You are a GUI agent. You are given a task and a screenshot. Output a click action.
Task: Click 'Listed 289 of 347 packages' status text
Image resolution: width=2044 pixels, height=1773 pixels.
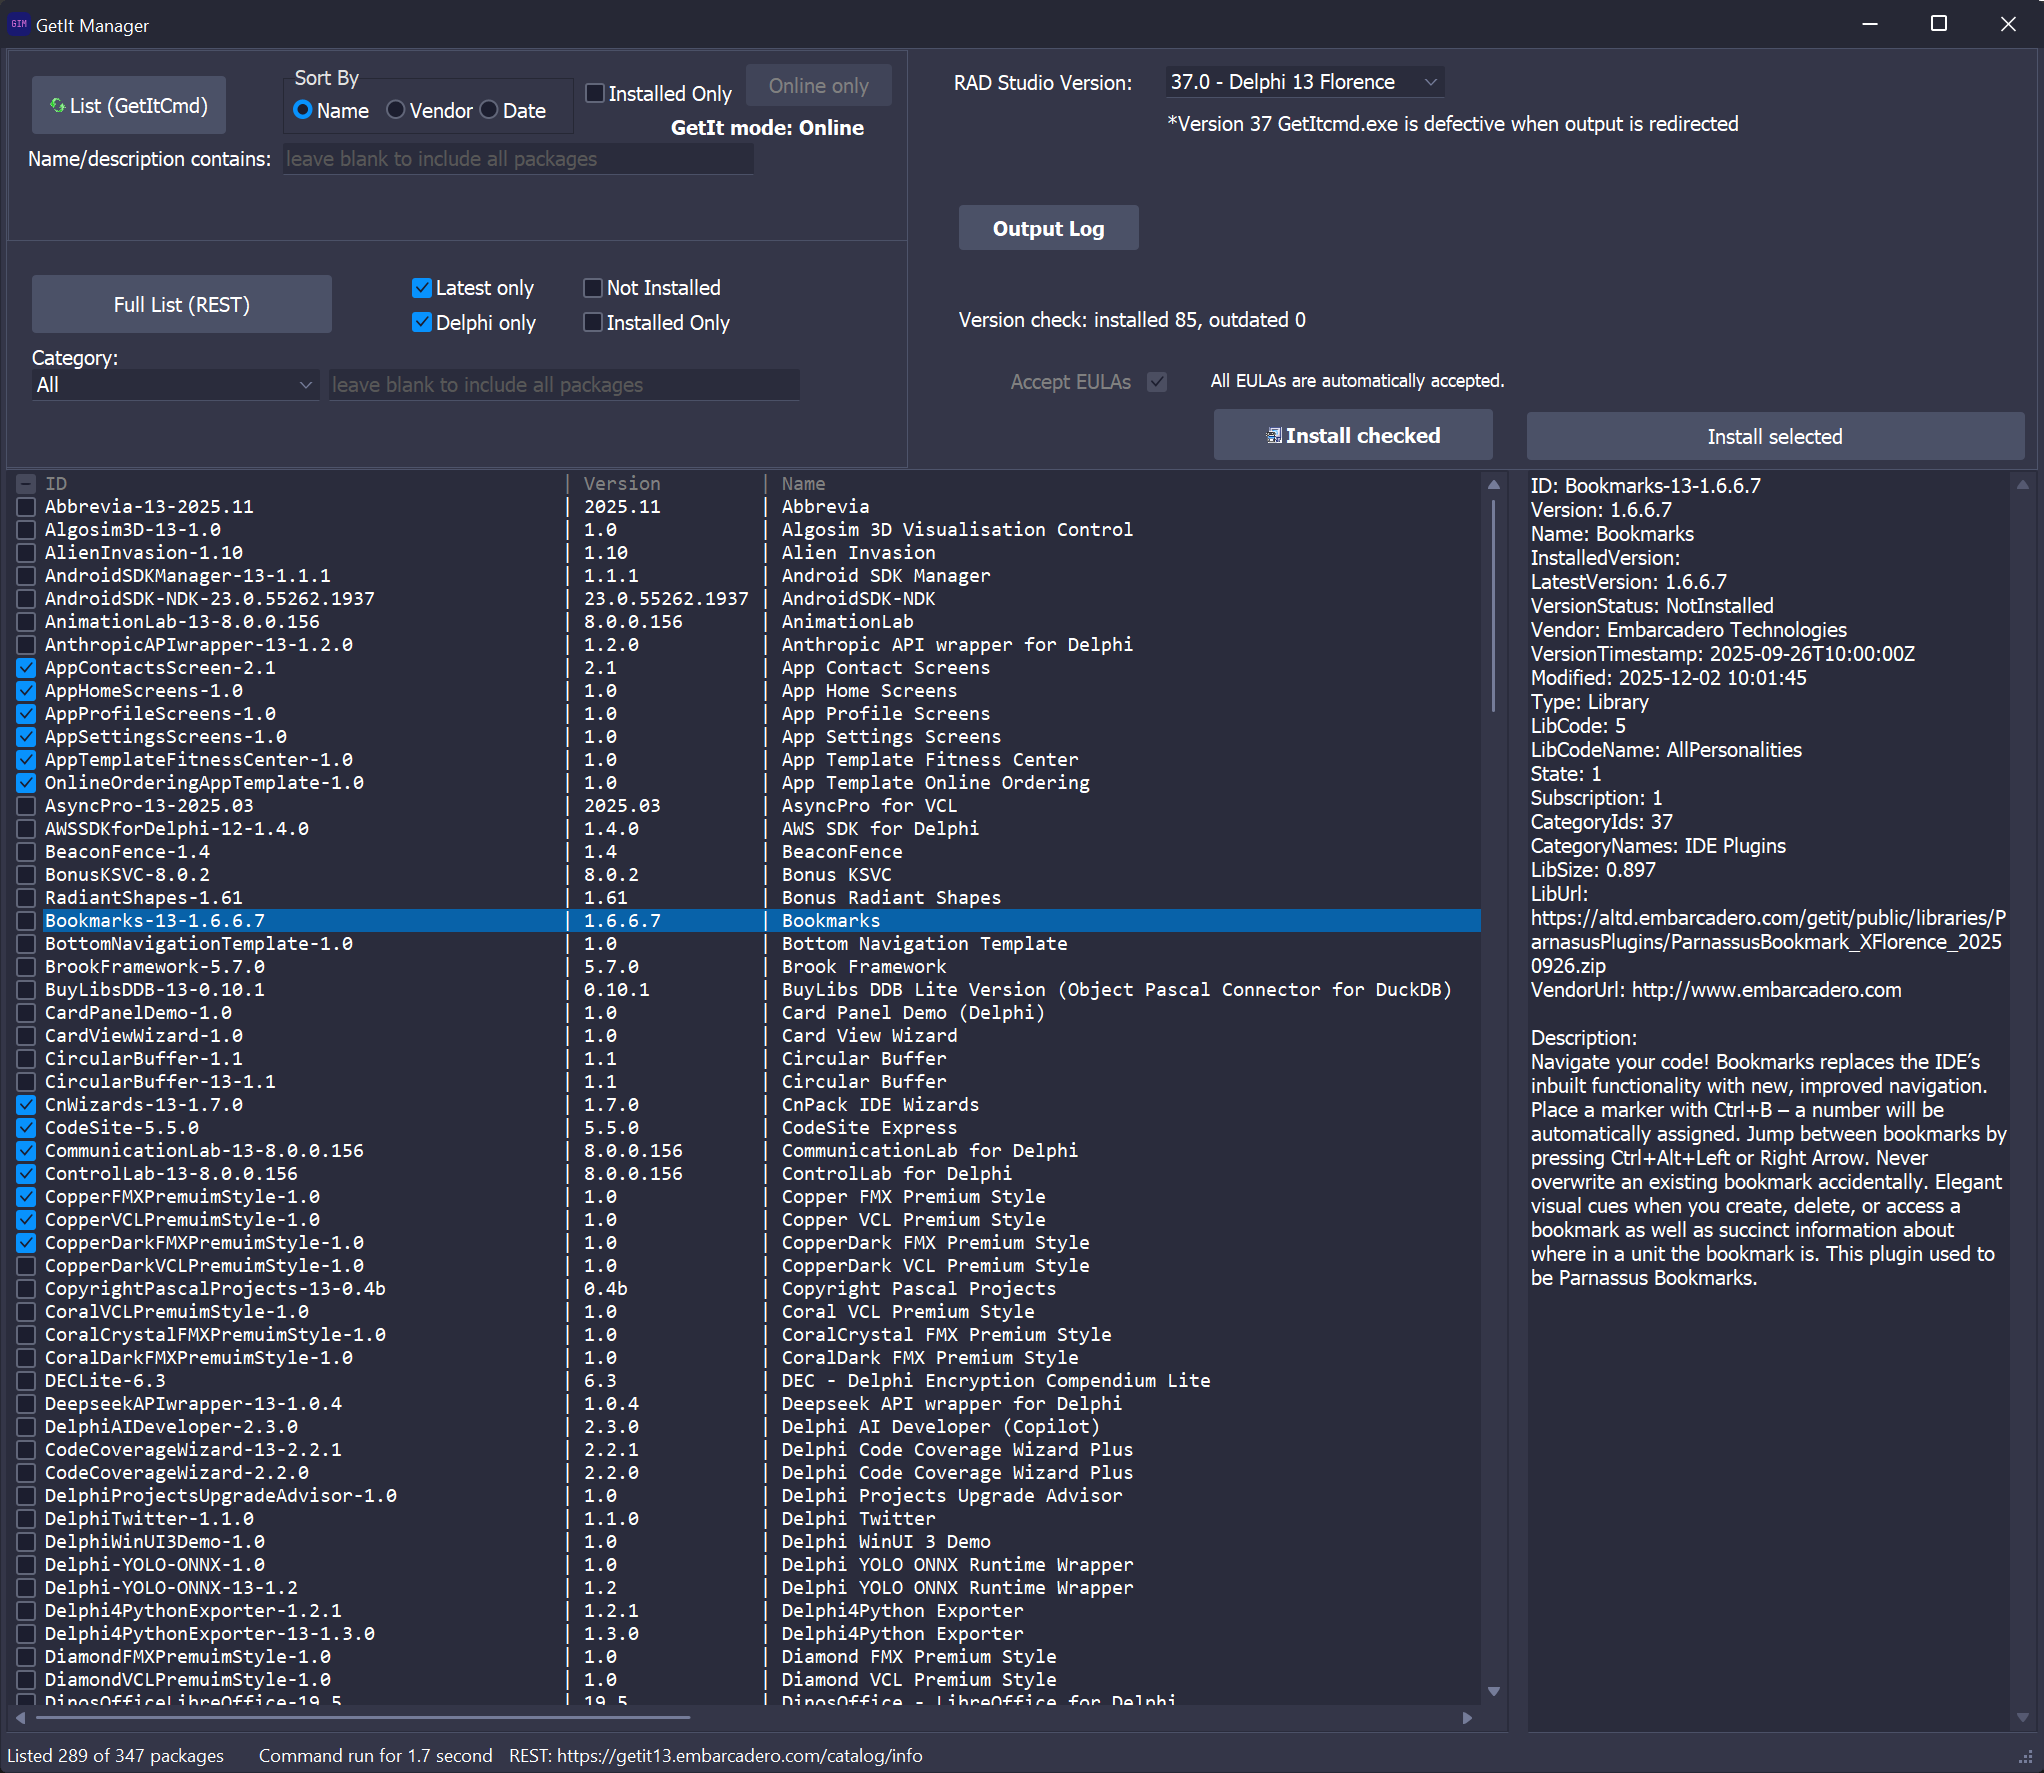click(116, 1756)
